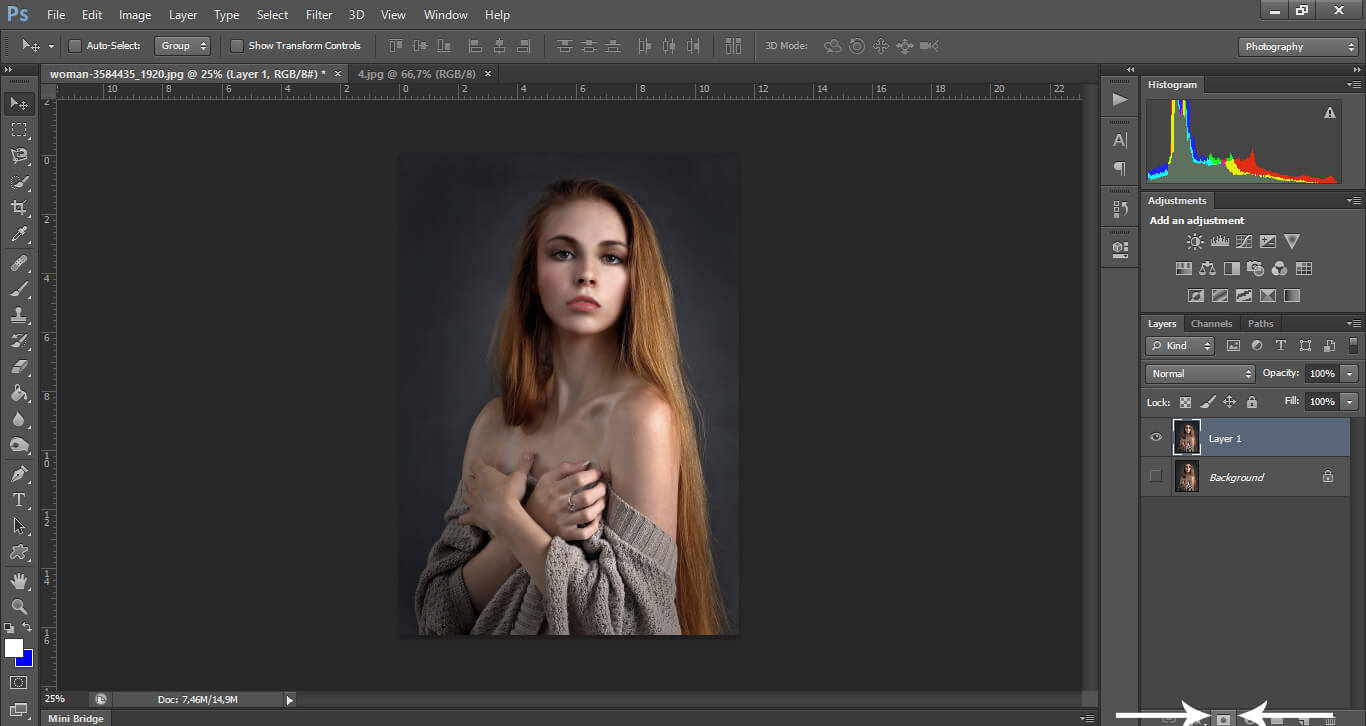Open the Layers panel options menu
1366x726 pixels.
point(1355,324)
